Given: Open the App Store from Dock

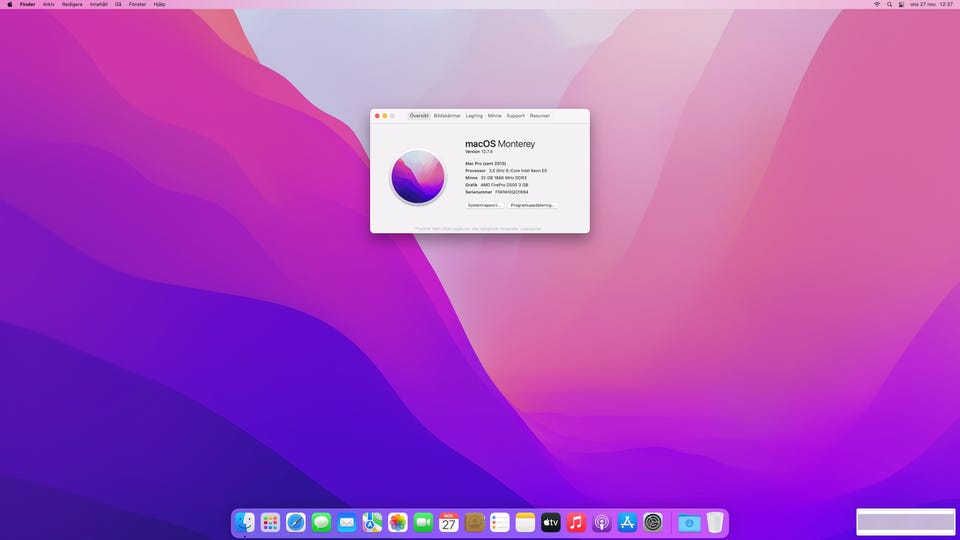Looking at the screenshot, I should tap(627, 522).
